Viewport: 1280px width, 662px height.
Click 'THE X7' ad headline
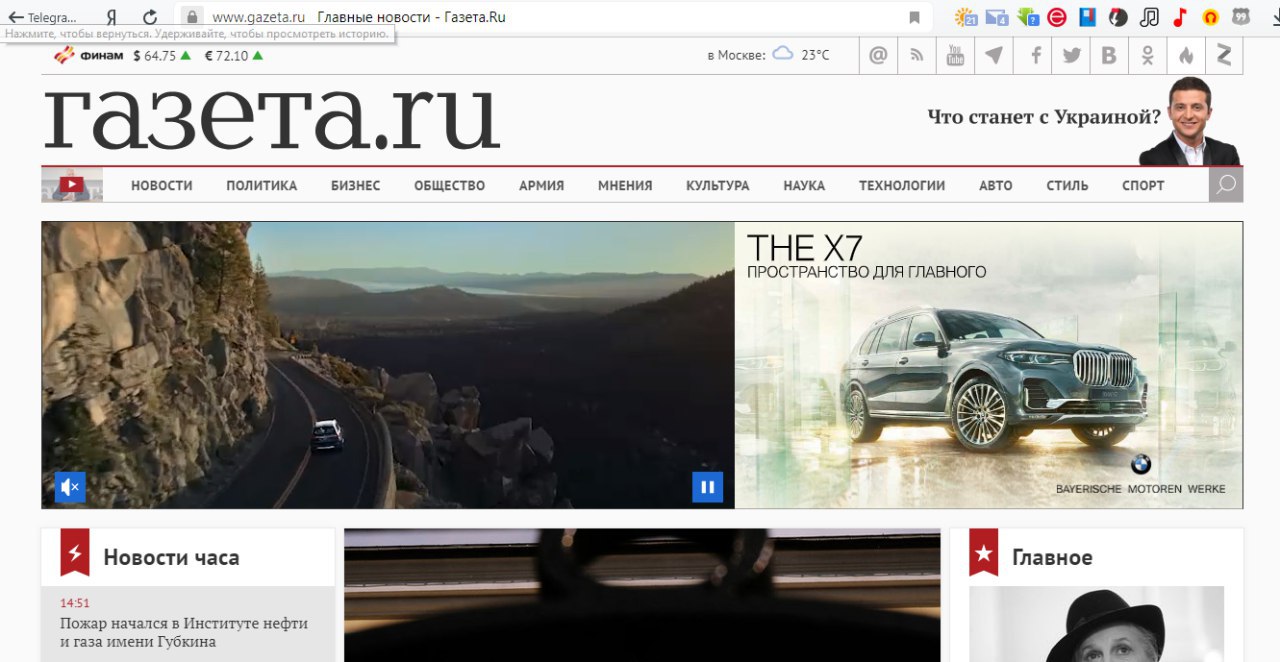coord(804,247)
